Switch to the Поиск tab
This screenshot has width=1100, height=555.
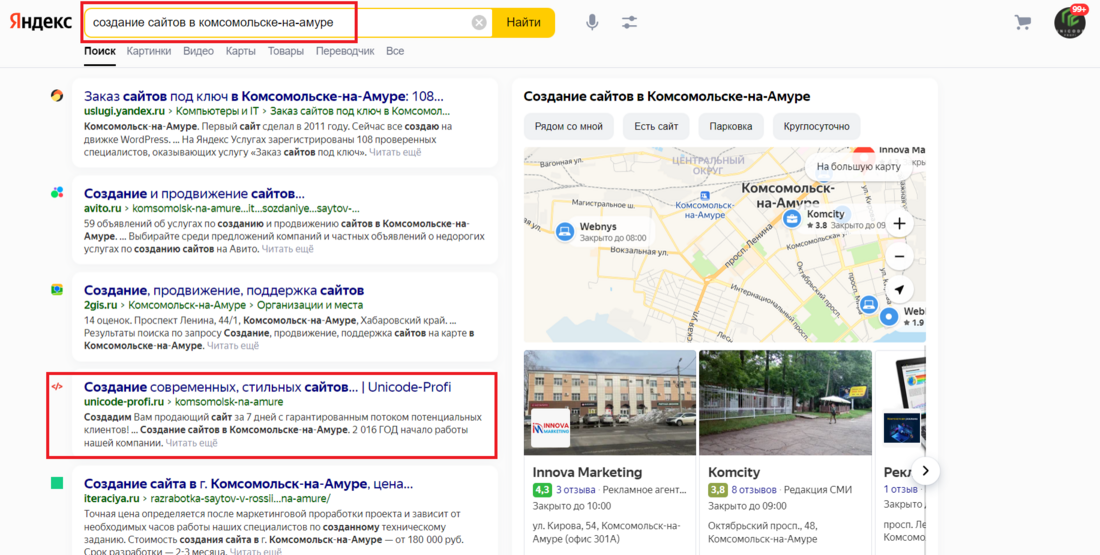coord(100,51)
